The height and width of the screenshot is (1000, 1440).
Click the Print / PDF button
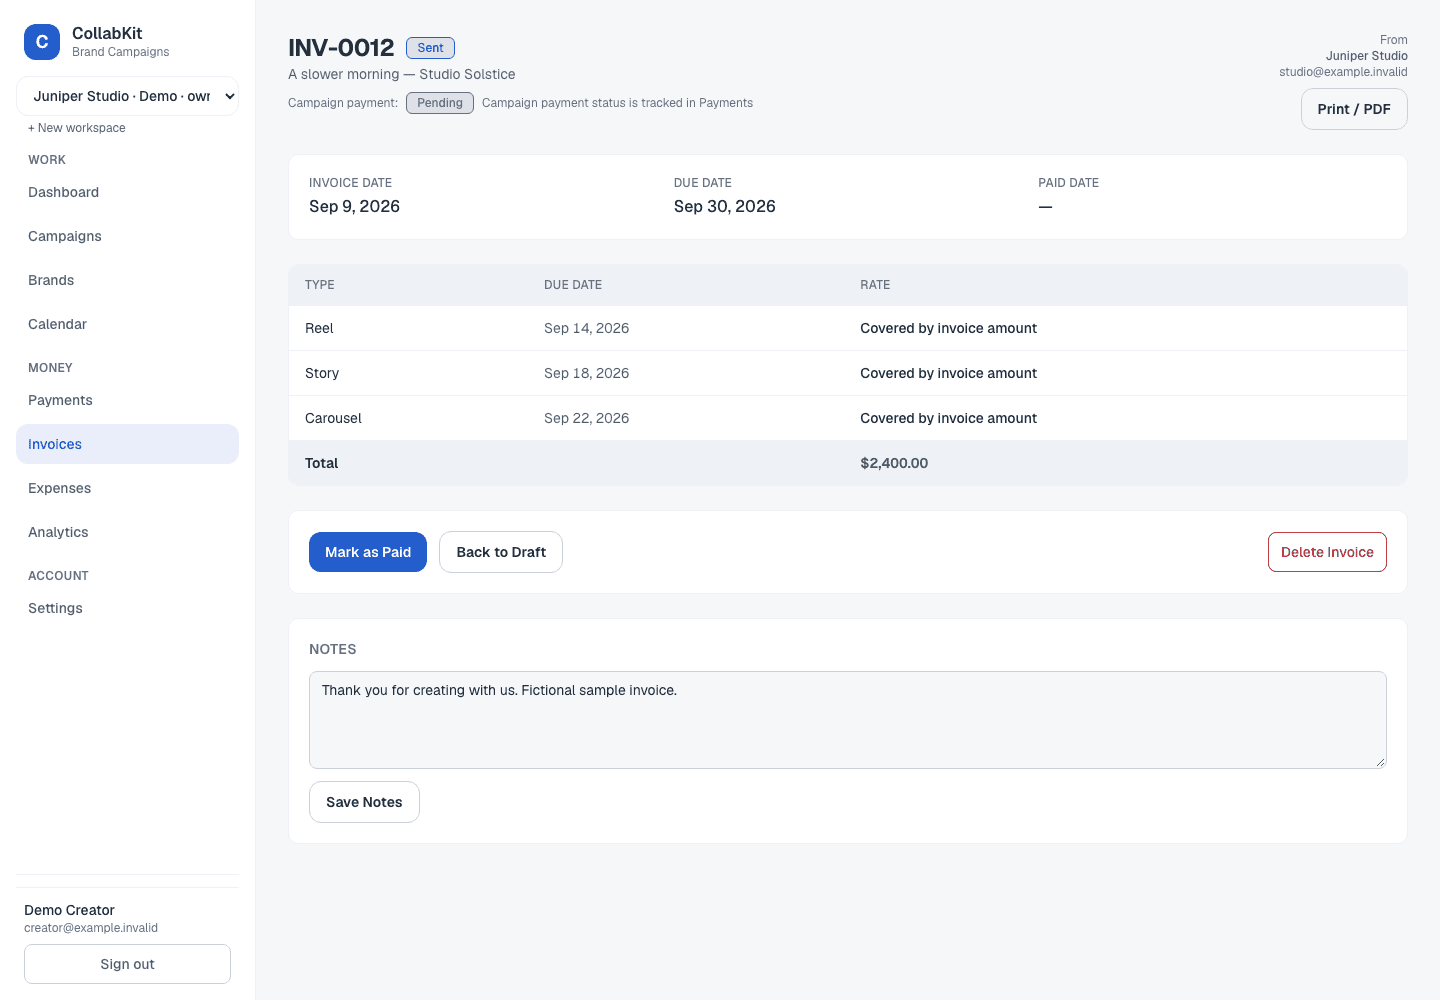click(x=1354, y=109)
